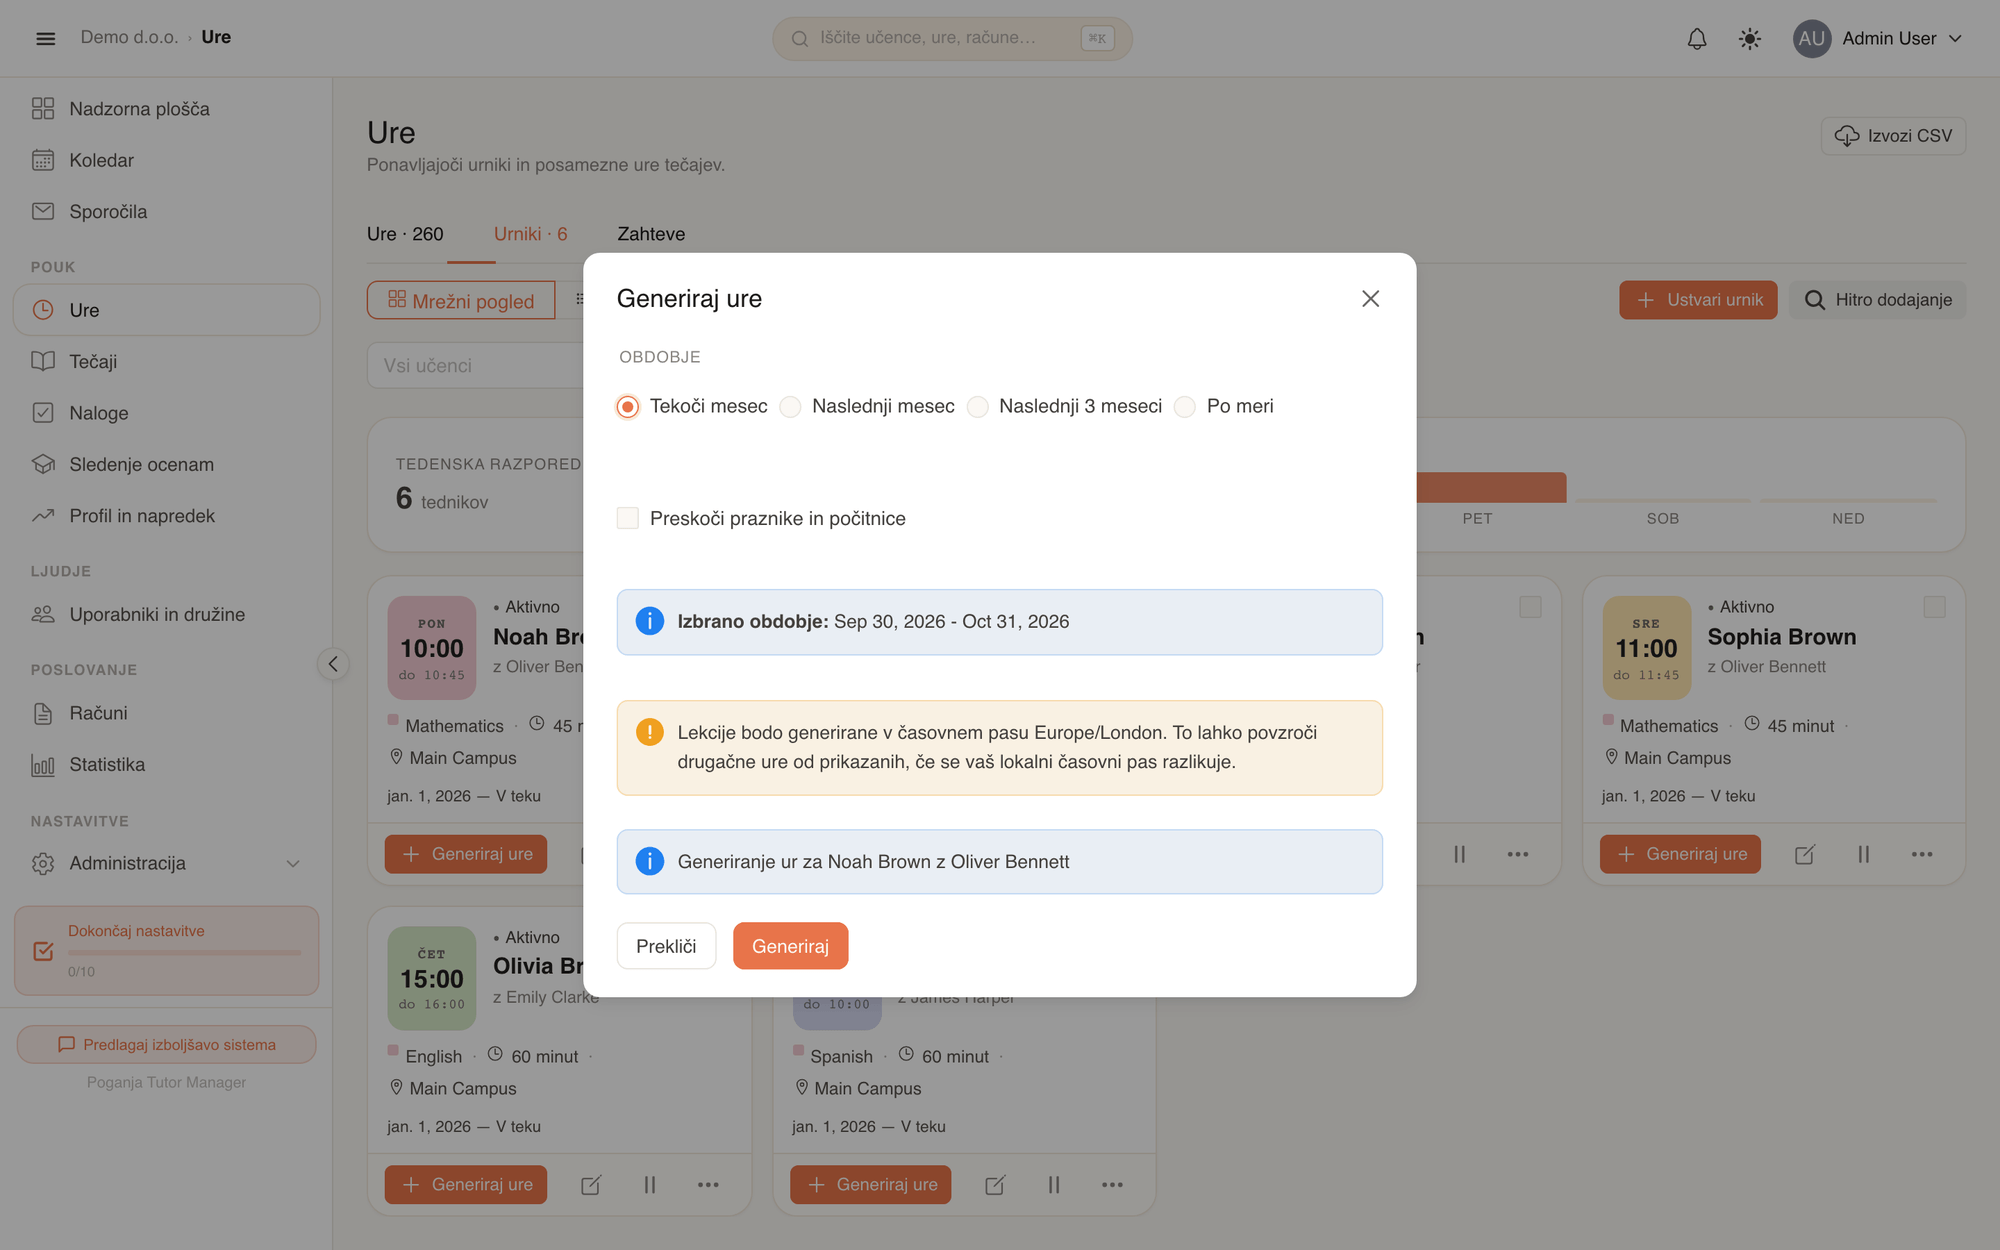Open three-dot menu on Olivia English card
The image size is (2000, 1250).
click(708, 1185)
